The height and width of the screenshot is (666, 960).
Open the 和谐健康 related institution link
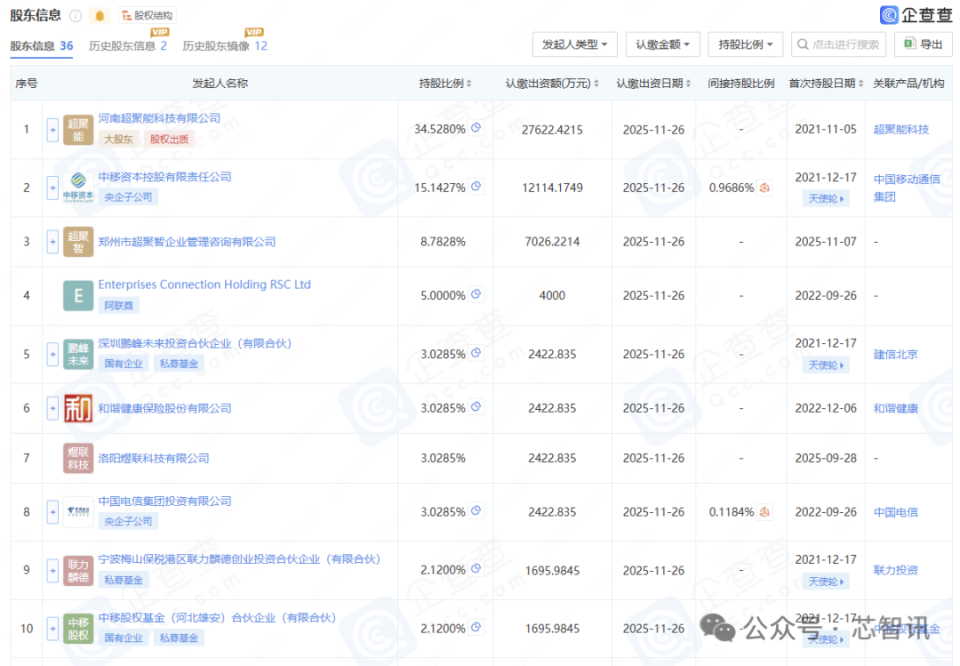[x=896, y=408]
